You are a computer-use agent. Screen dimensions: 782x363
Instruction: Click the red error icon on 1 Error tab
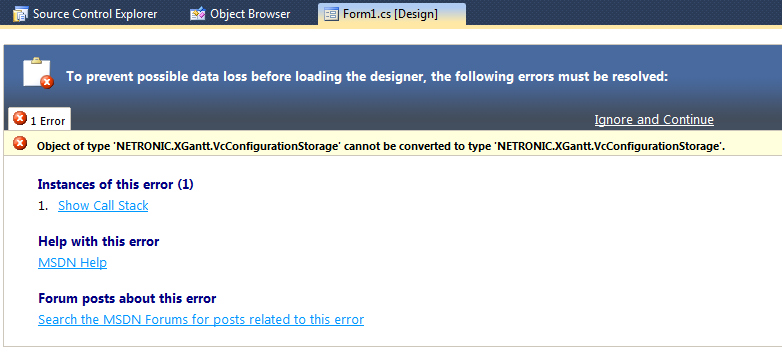(19, 119)
